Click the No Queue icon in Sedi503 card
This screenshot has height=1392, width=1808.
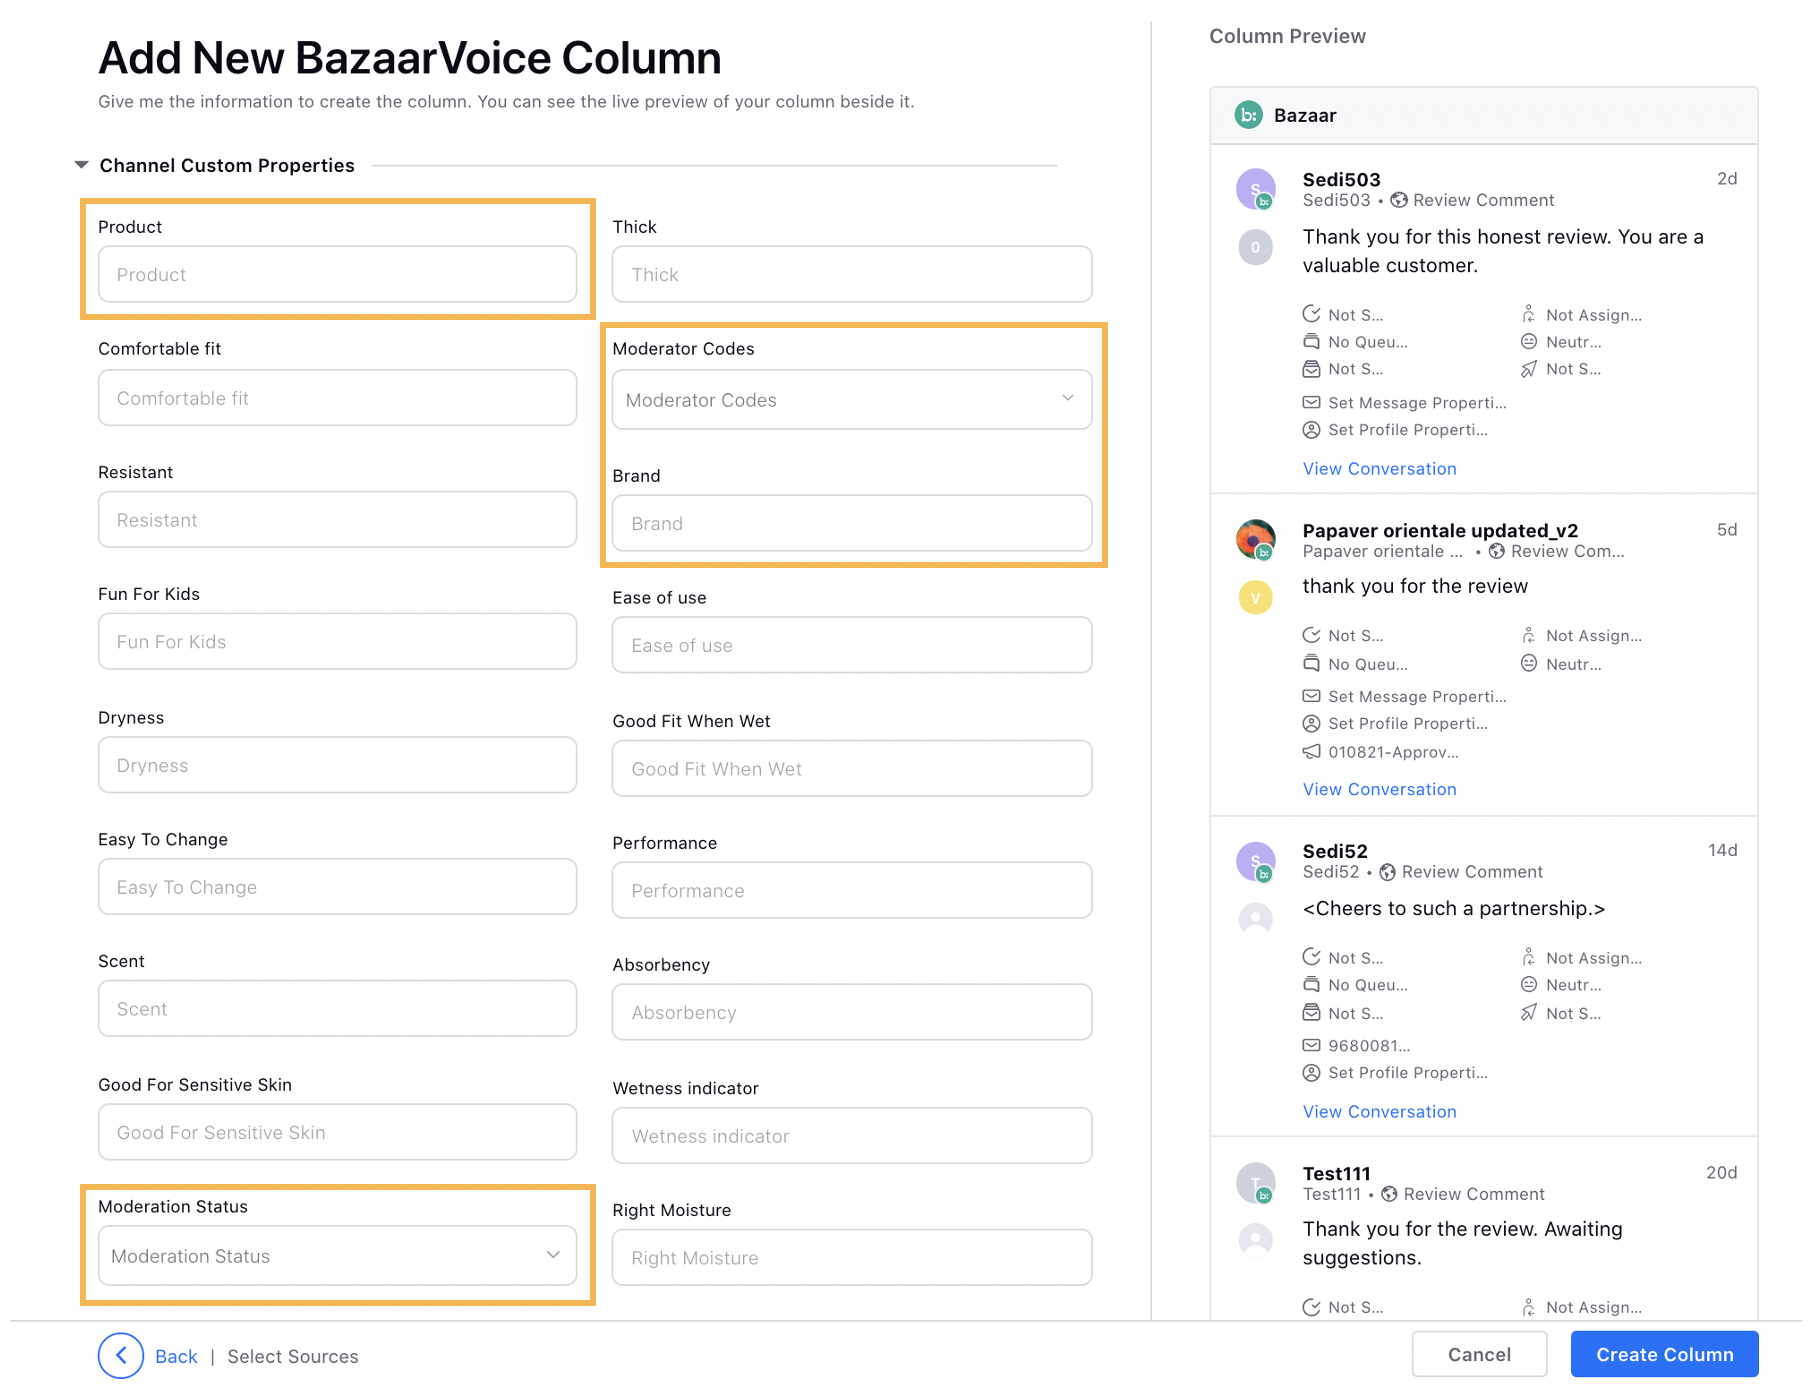[x=1312, y=342]
